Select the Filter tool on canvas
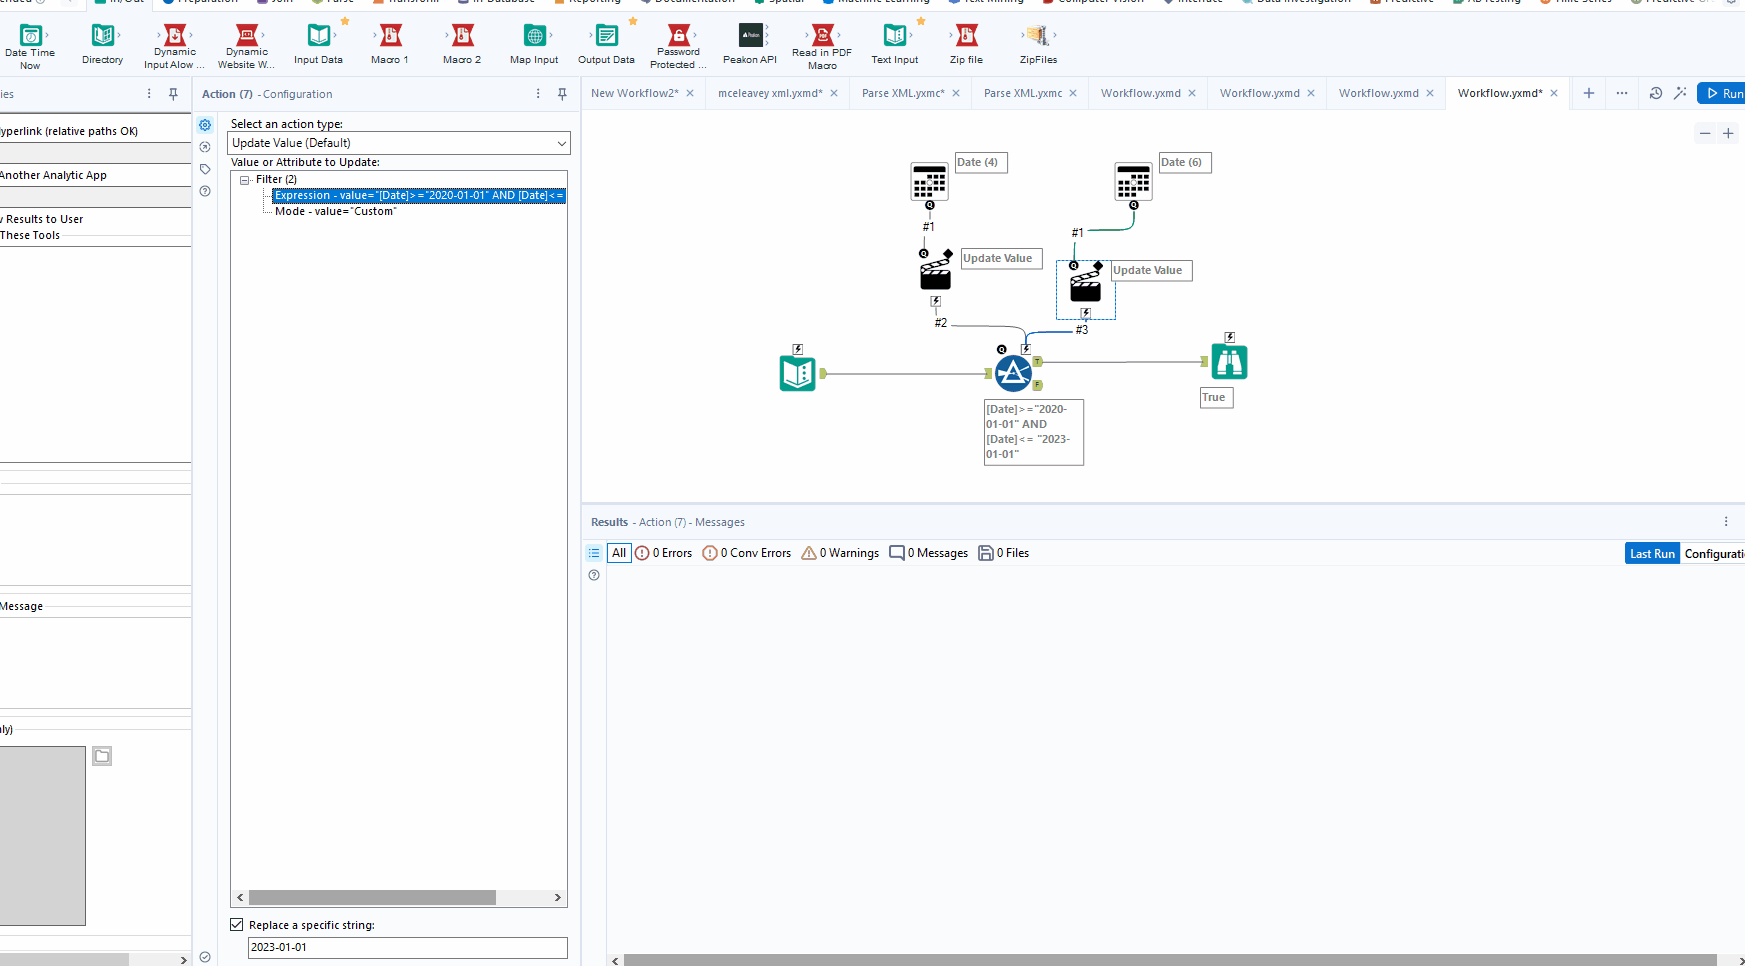Image resolution: width=1745 pixels, height=966 pixels. click(1013, 373)
